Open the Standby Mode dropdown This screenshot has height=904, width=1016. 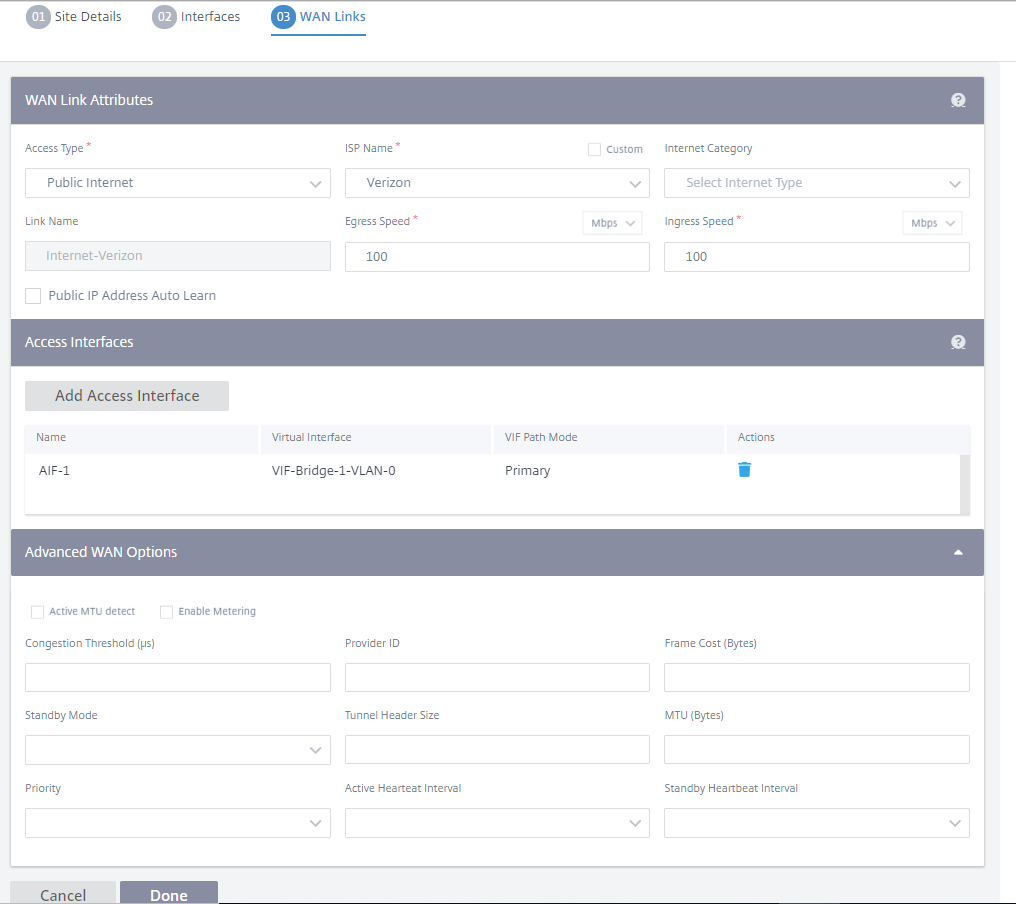pyautogui.click(x=178, y=750)
